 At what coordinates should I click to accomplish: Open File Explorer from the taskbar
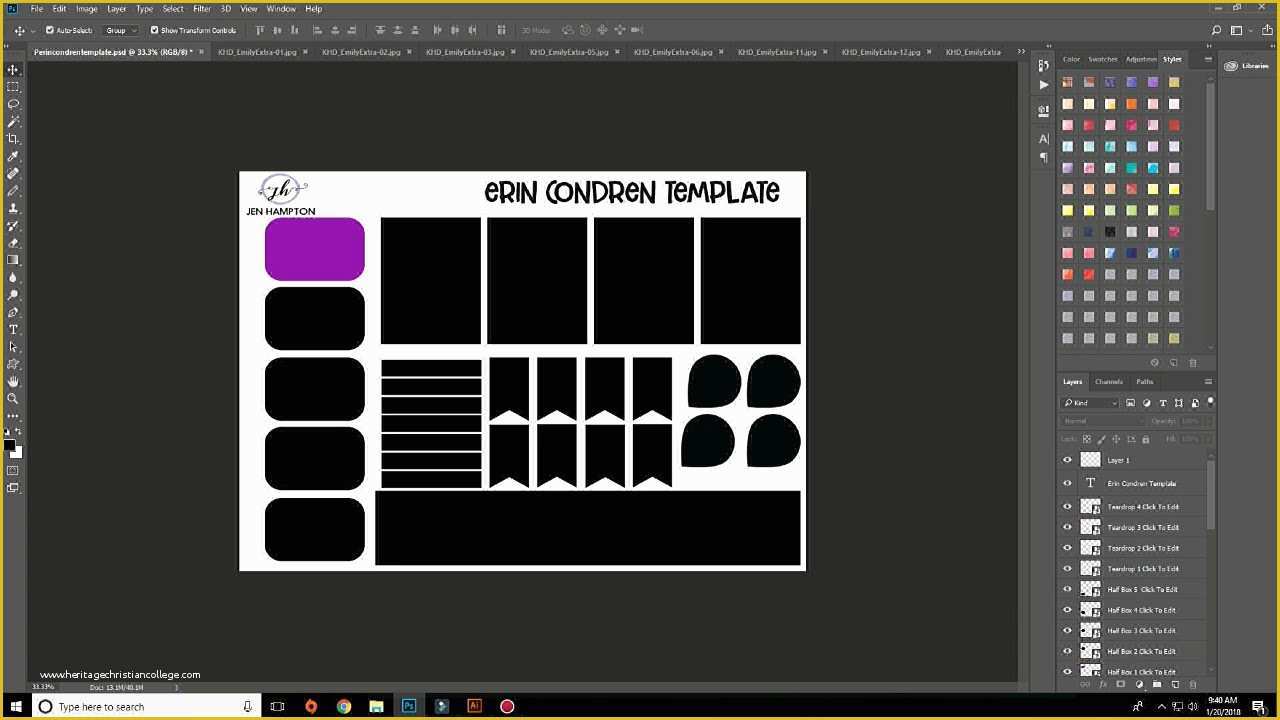point(376,706)
